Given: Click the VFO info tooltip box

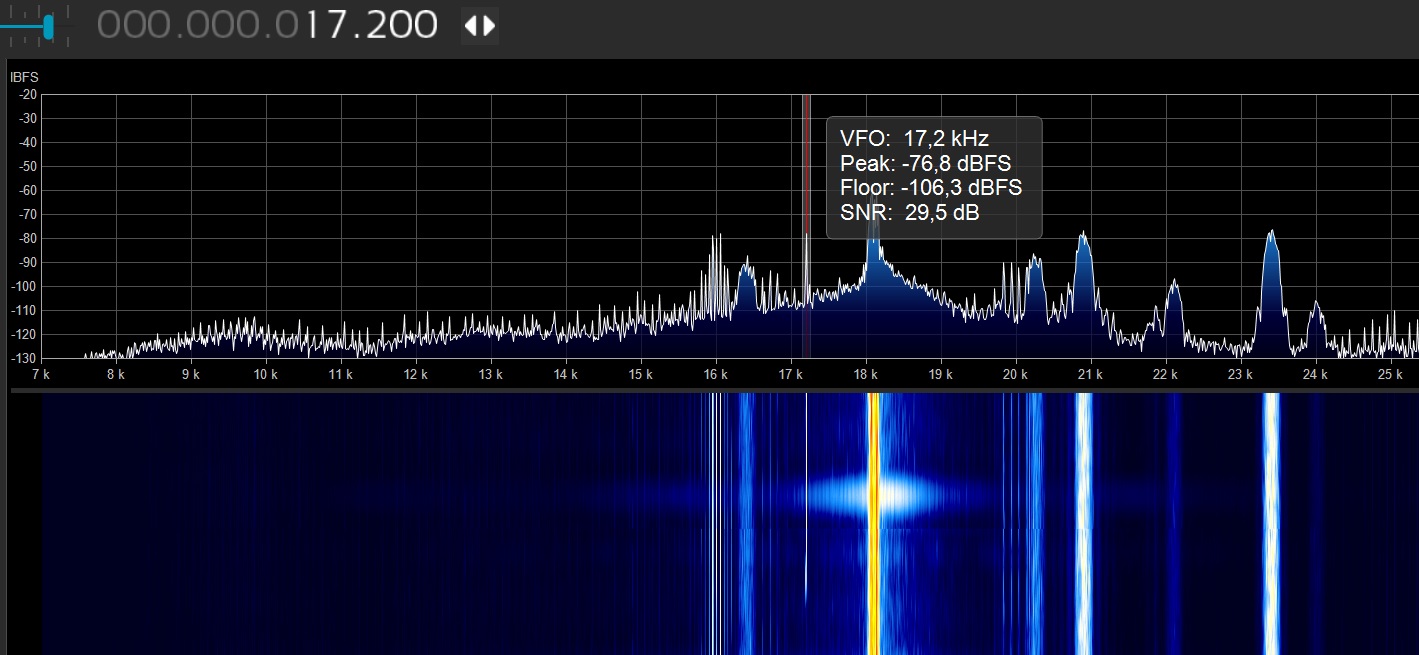Looking at the screenshot, I should click(934, 177).
